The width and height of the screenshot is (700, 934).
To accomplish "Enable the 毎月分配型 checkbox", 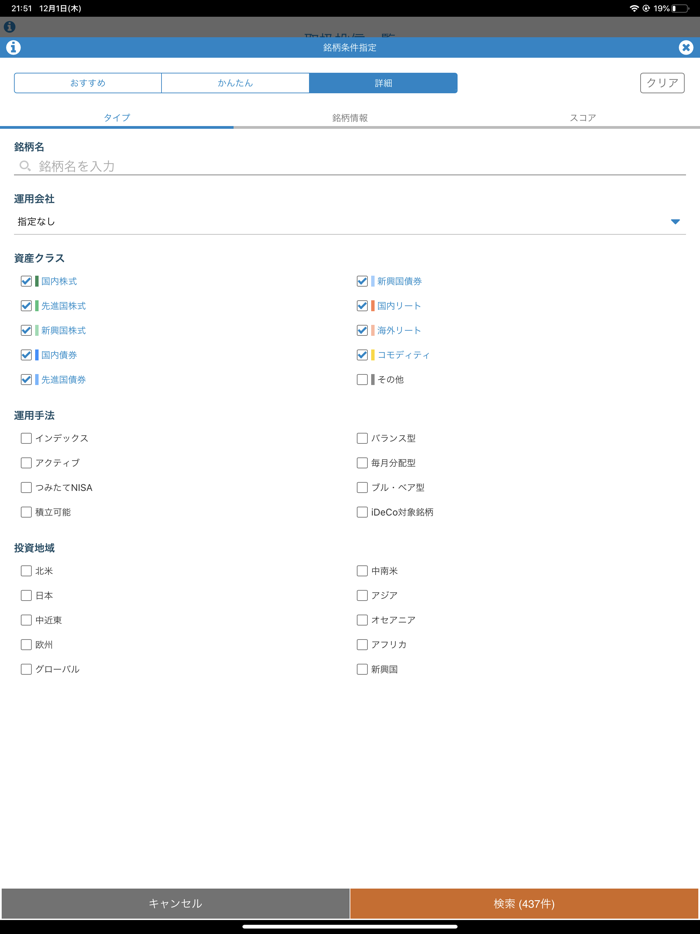I will [362, 463].
